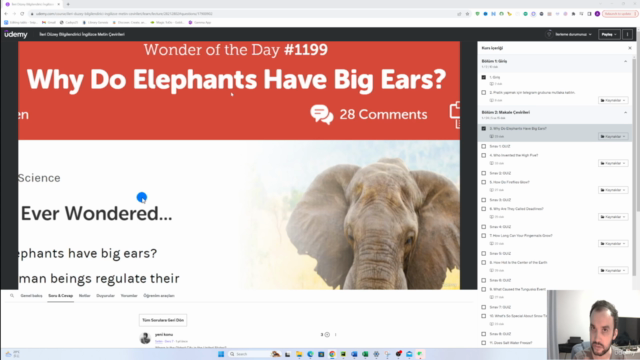Click the weather widget on the taskbar
Viewport: 640px width, 360px height.
tap(11, 354)
